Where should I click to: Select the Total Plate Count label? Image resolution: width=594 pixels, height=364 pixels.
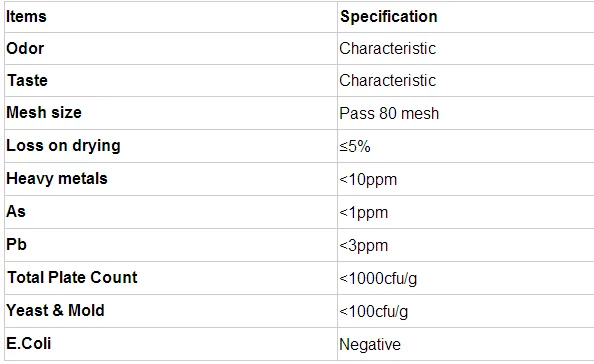coord(72,277)
